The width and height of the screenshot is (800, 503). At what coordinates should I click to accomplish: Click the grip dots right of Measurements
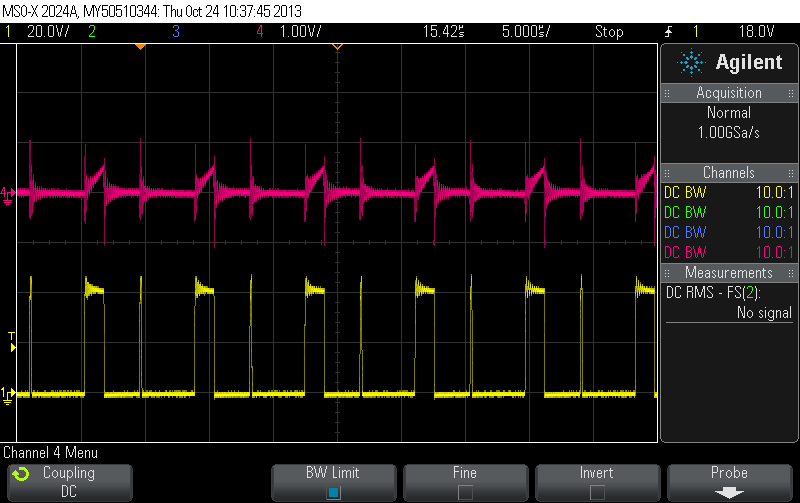coord(791,273)
